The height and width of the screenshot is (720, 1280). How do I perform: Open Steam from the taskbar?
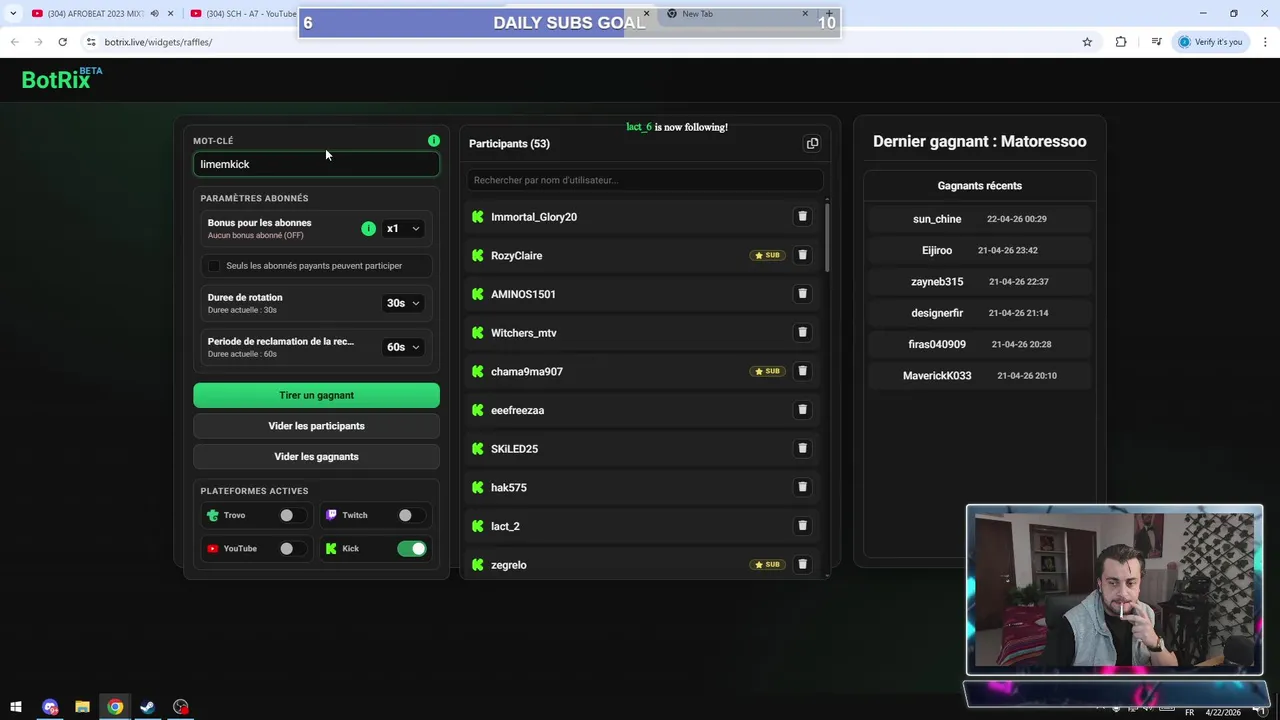(x=147, y=707)
